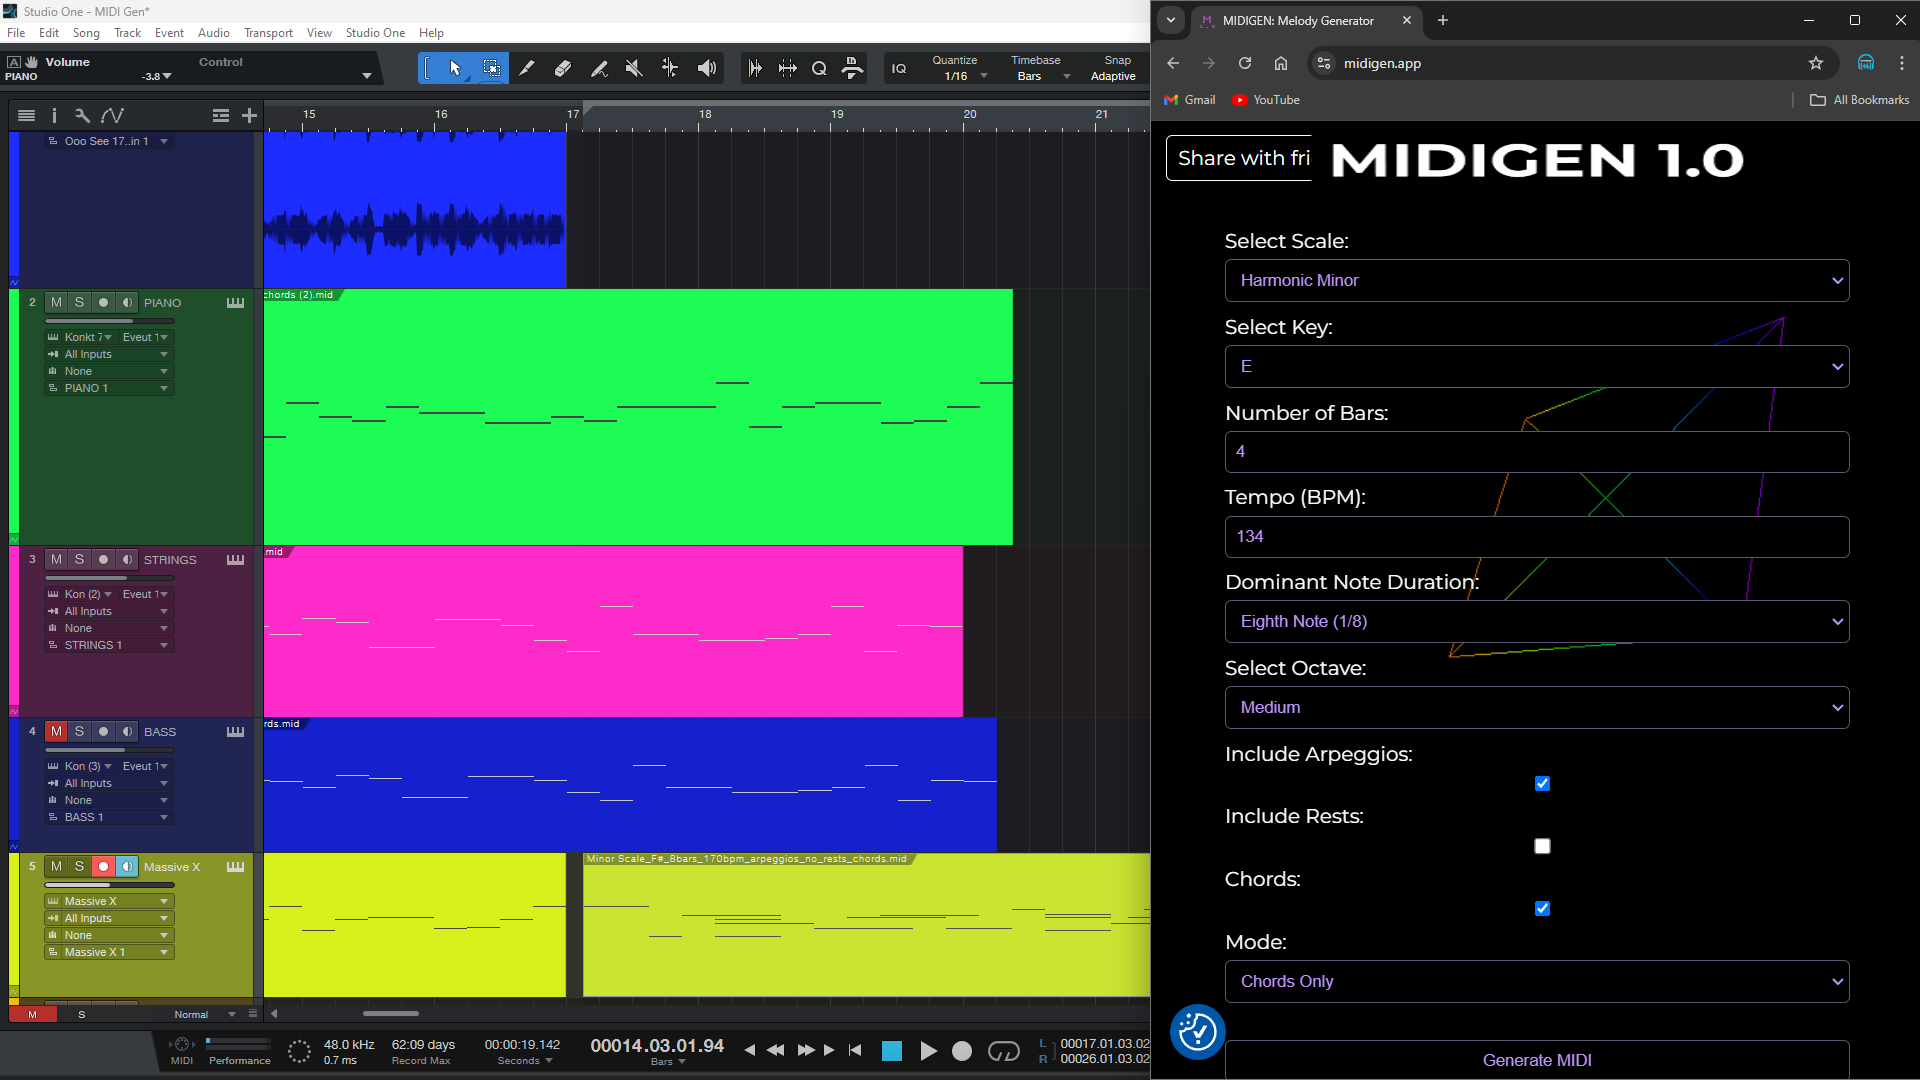Disable the Chords checkbox

[x=1542, y=908]
